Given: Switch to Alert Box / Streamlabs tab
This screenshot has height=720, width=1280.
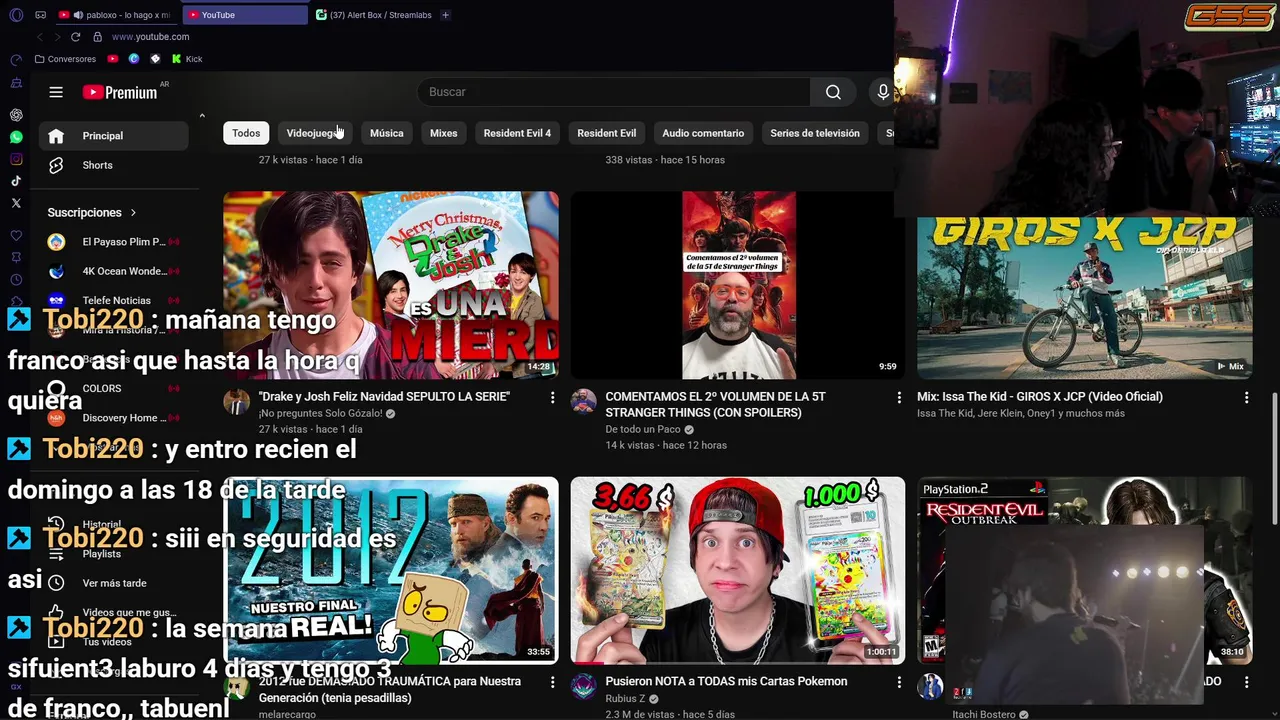Looking at the screenshot, I should 373,15.
